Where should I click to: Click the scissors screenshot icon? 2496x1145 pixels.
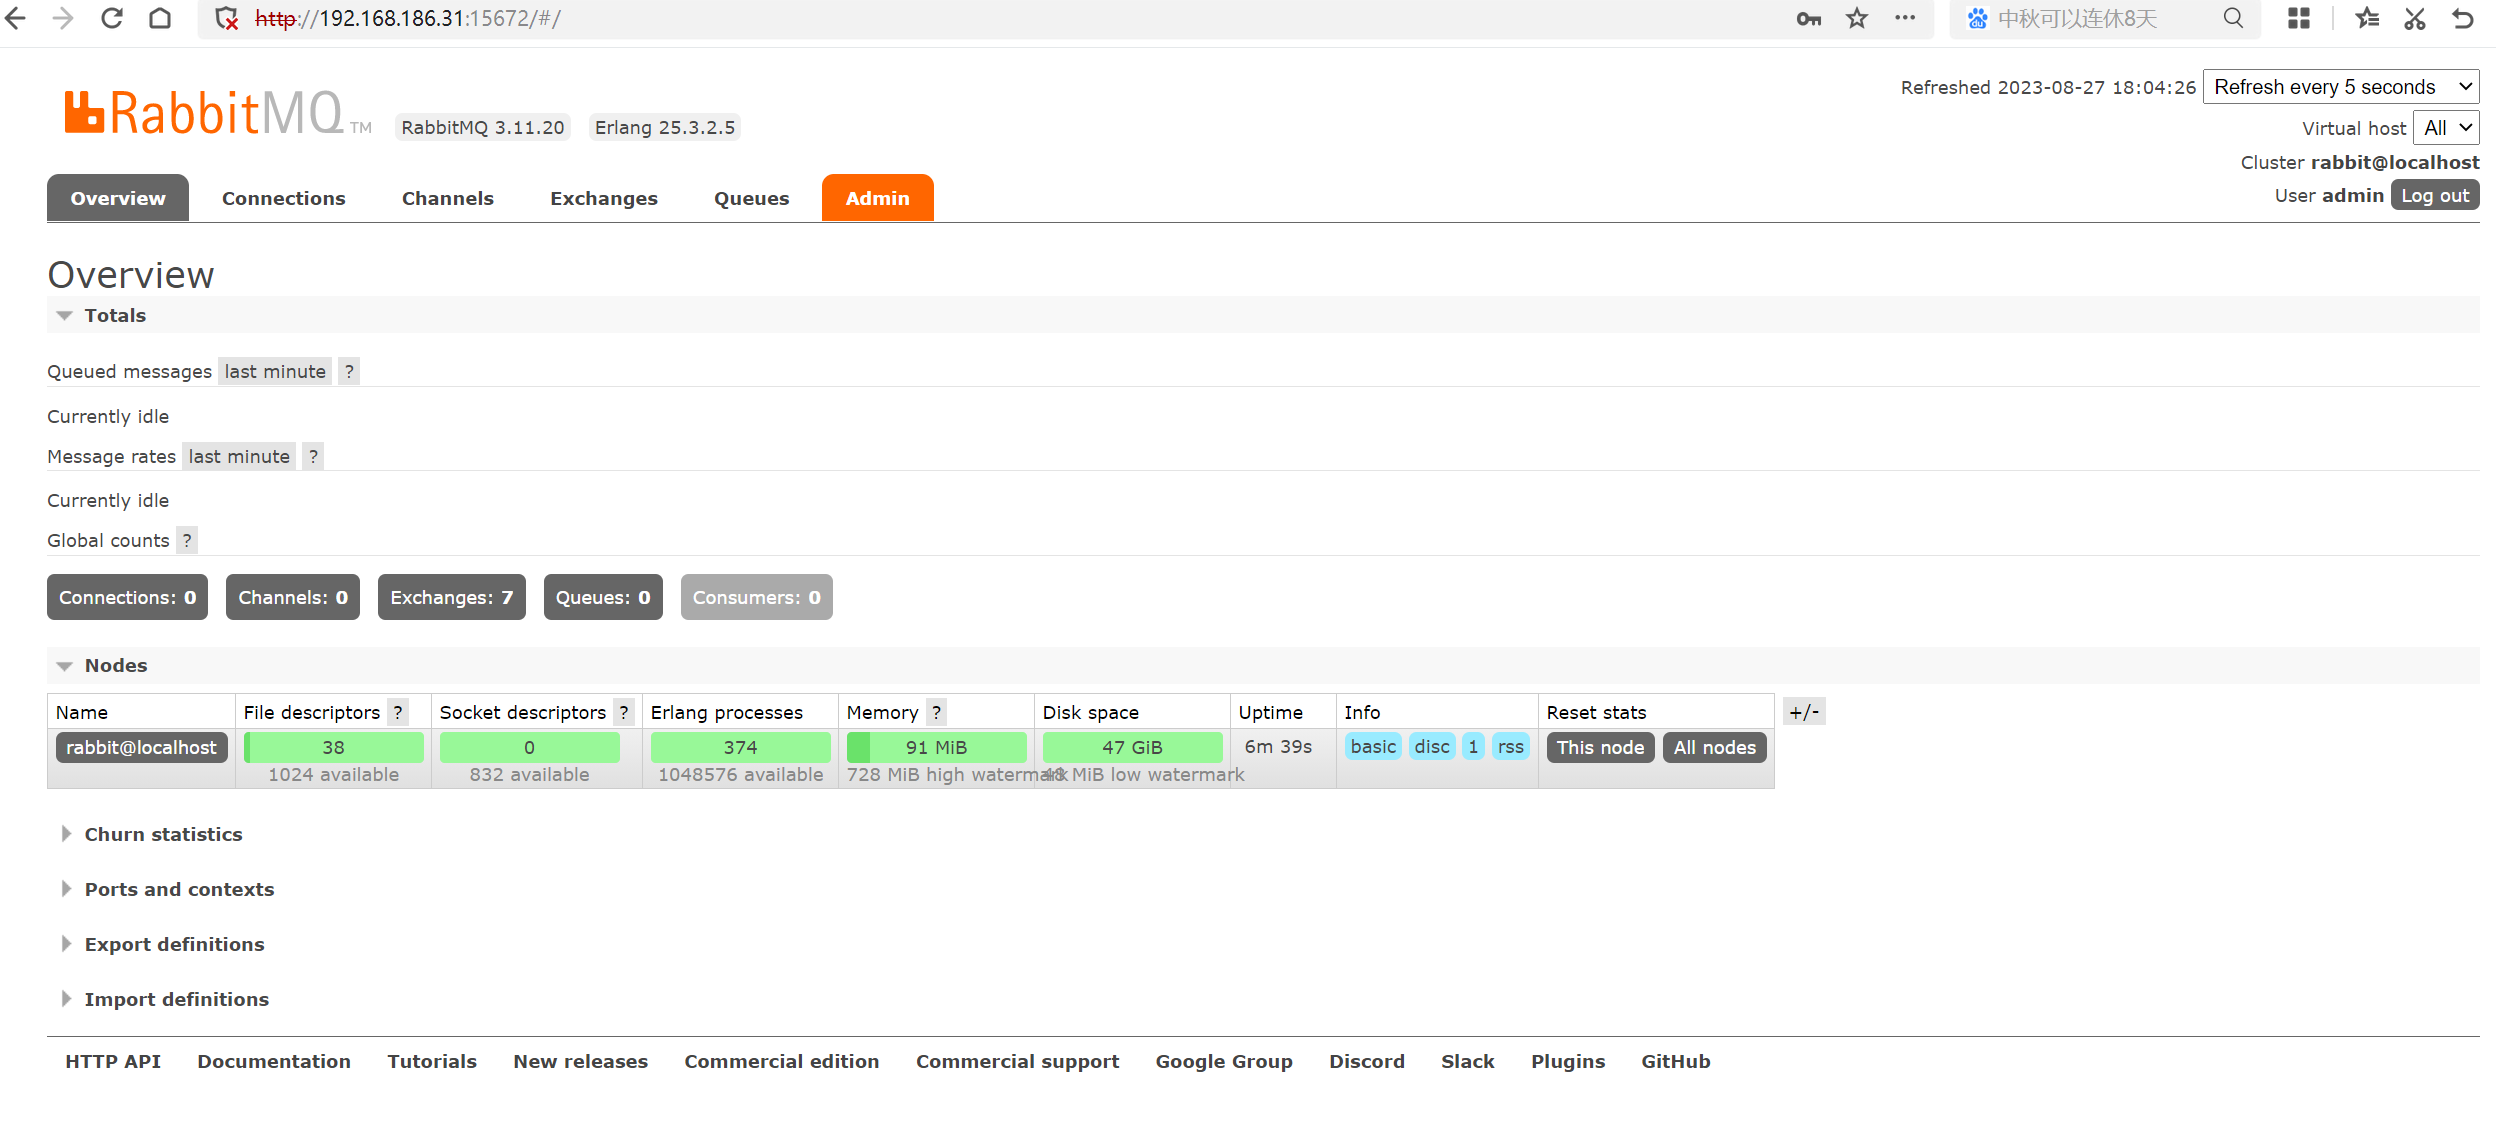click(x=2415, y=18)
